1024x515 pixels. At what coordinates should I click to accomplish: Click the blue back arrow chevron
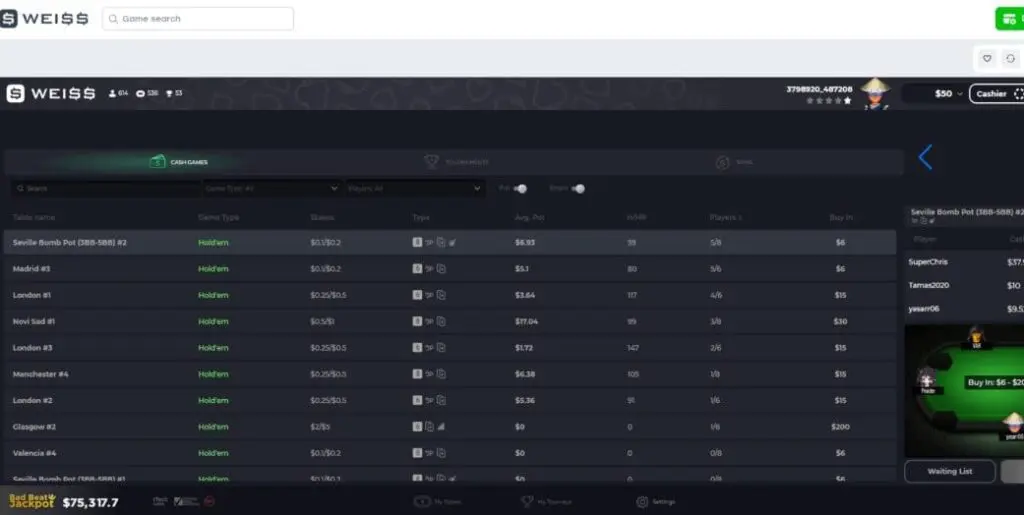click(x=925, y=158)
